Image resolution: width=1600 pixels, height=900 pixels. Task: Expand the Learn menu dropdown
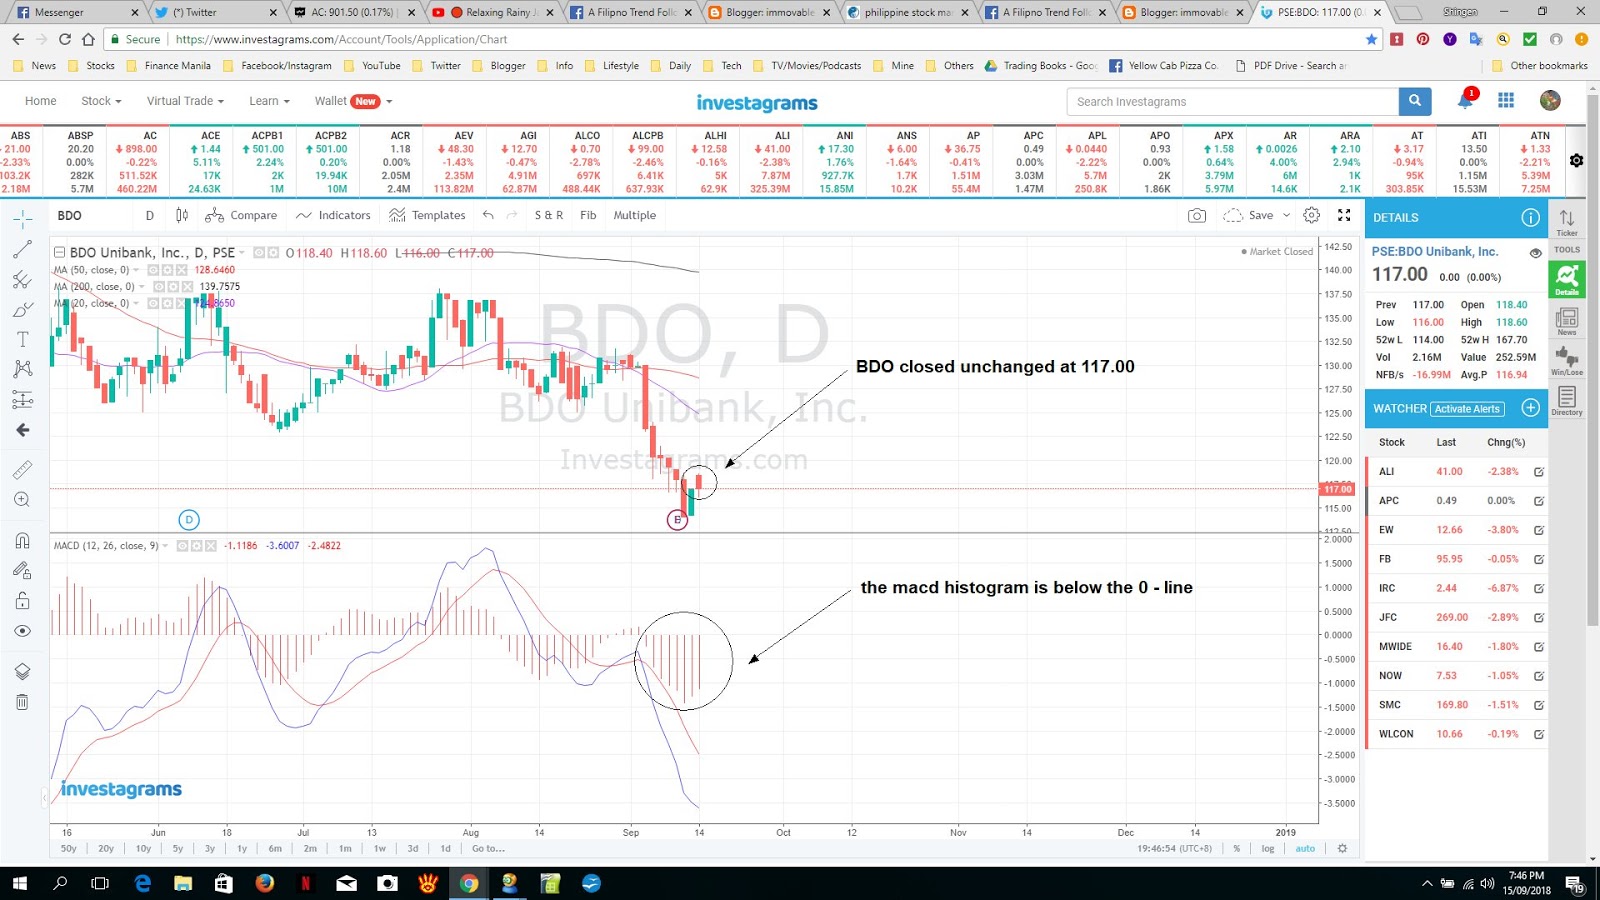[269, 101]
